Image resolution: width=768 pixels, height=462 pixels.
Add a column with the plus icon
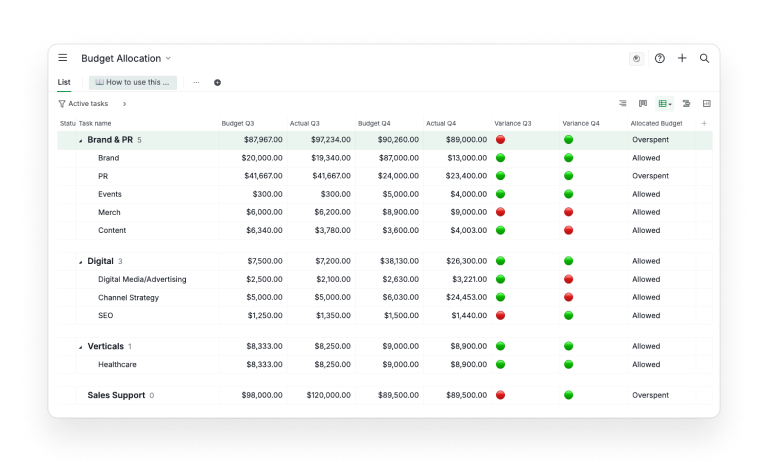pyautogui.click(x=704, y=123)
